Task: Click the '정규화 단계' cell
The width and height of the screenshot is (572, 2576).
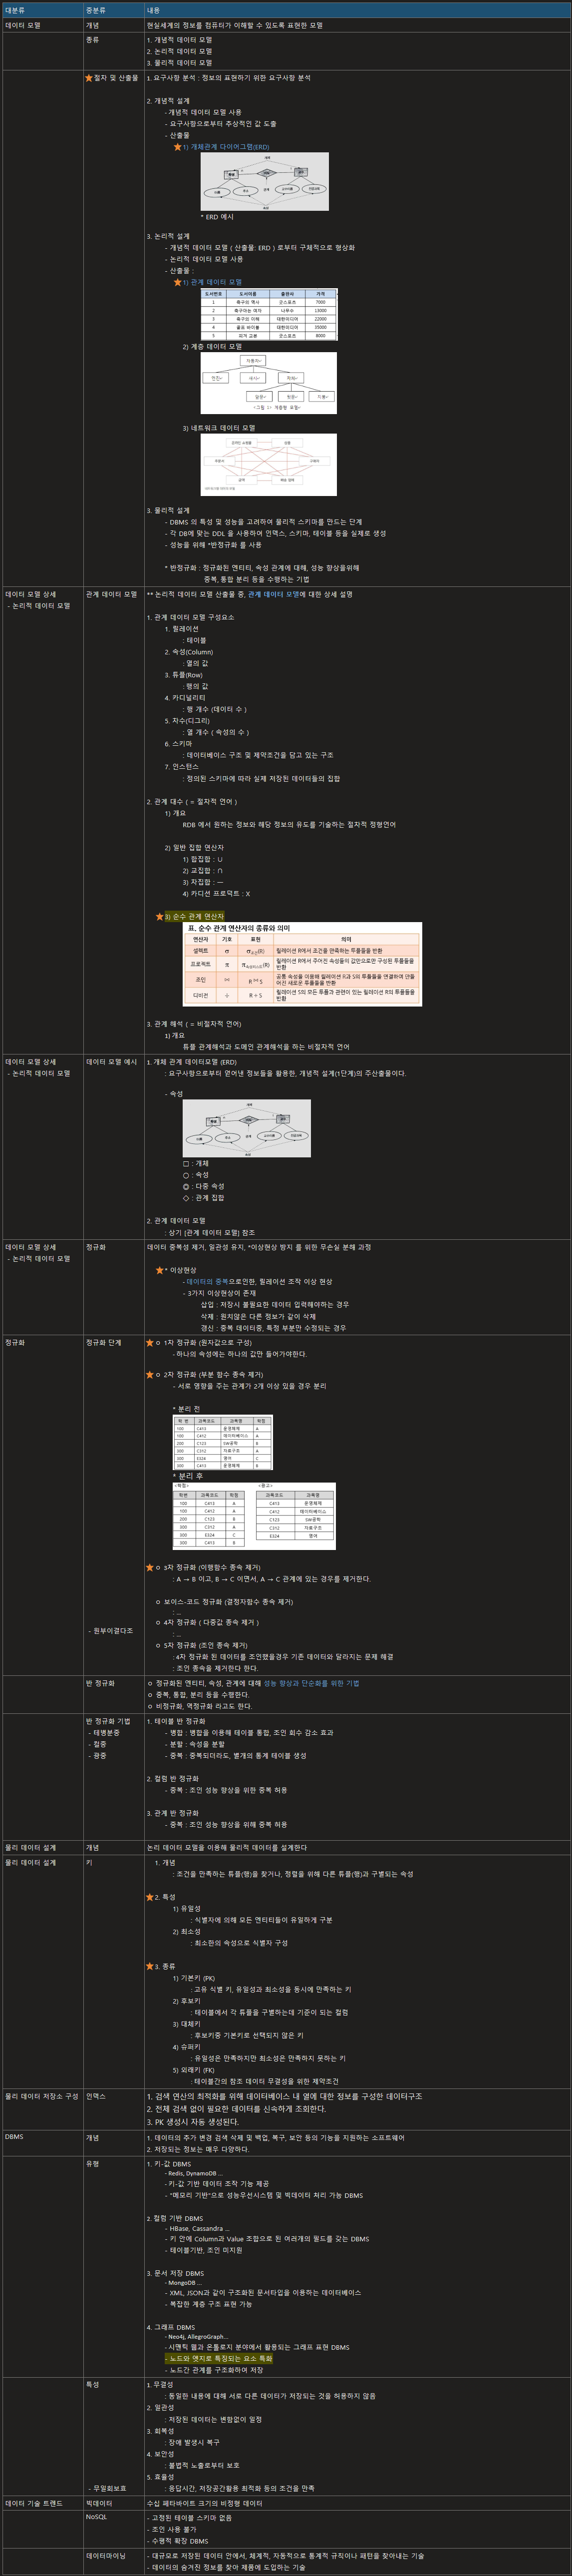Action: (x=103, y=1343)
